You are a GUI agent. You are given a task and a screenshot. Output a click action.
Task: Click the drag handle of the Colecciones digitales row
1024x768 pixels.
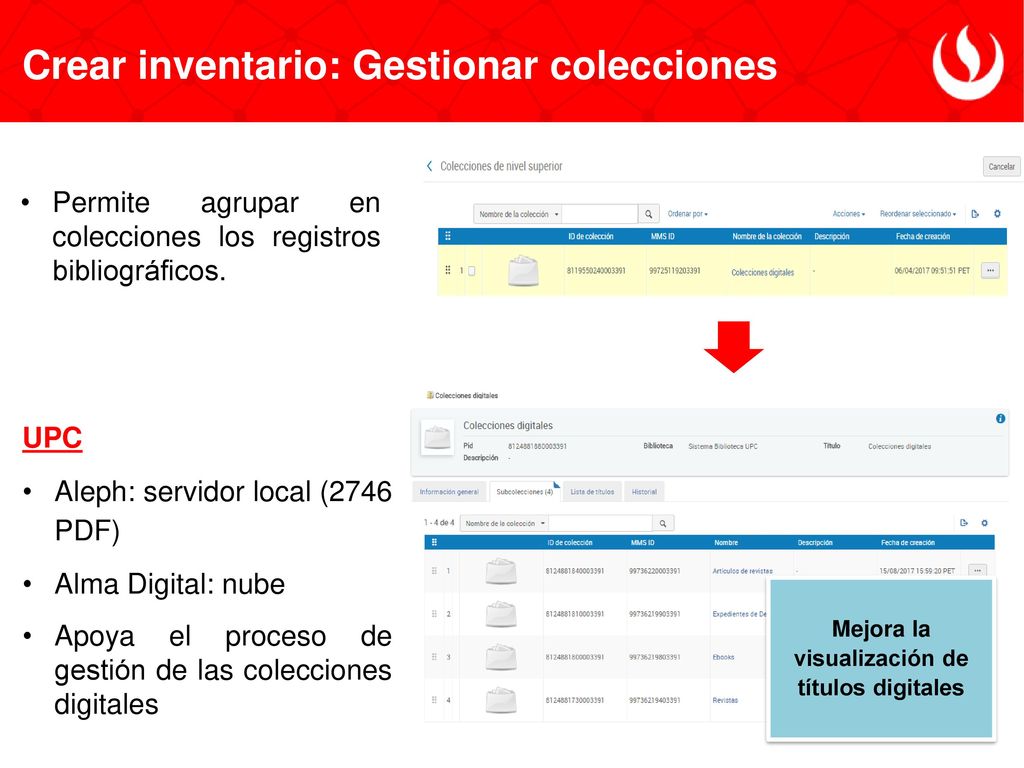[x=447, y=270]
